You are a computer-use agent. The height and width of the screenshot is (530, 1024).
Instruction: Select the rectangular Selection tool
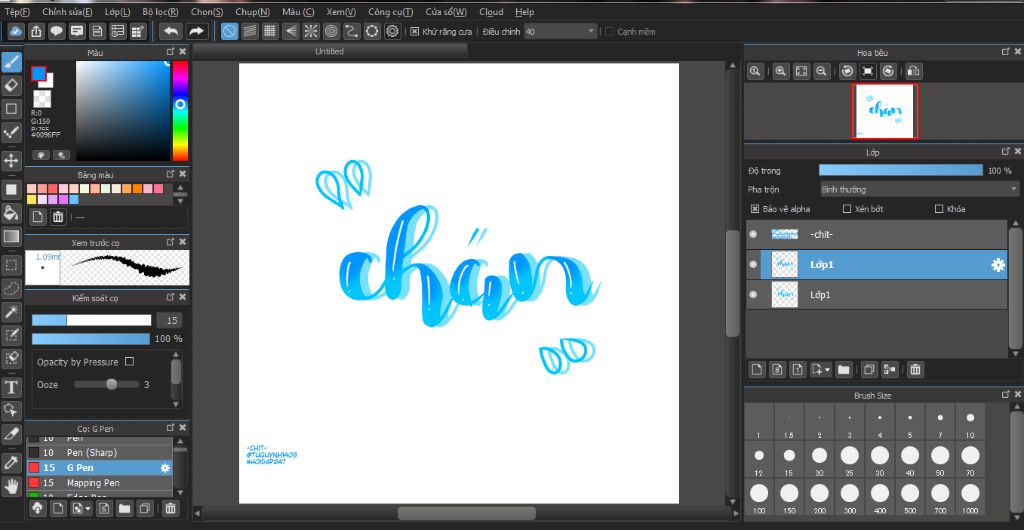click(x=11, y=264)
